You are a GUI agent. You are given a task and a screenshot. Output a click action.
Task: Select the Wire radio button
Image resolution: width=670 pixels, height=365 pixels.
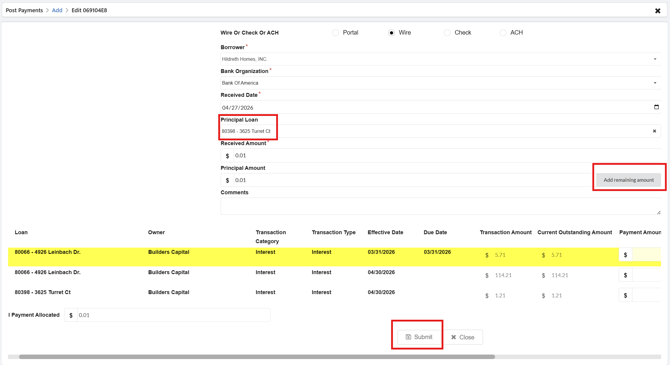(391, 32)
